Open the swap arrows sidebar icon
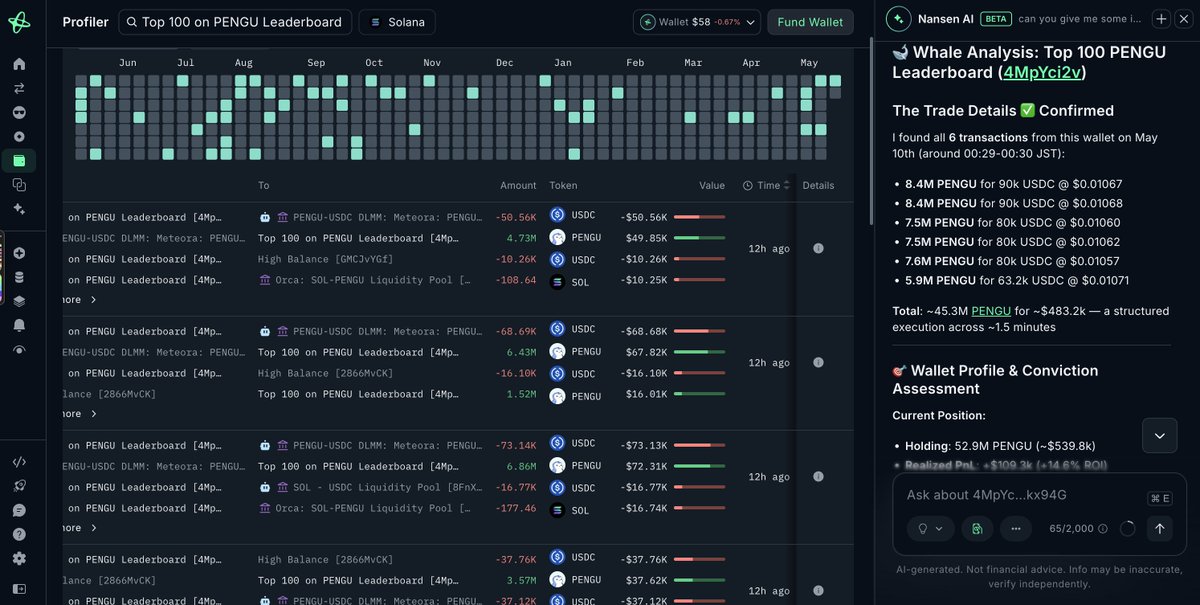Image resolution: width=1200 pixels, height=605 pixels. [x=19, y=88]
